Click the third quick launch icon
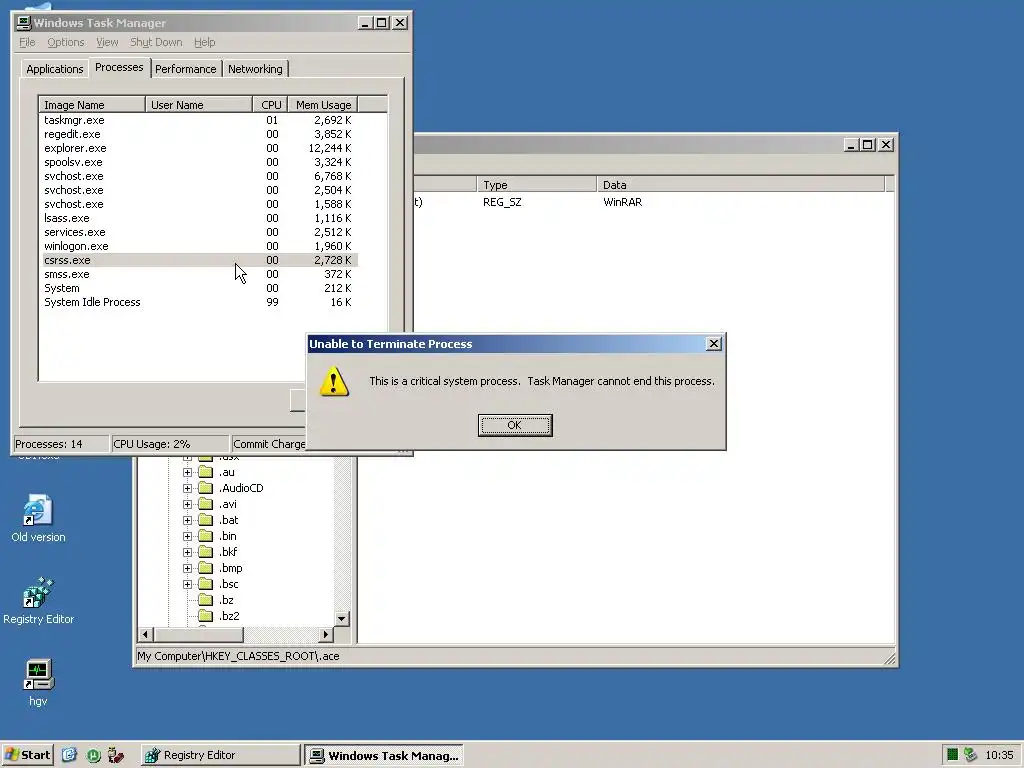The image size is (1024, 768). tap(116, 755)
